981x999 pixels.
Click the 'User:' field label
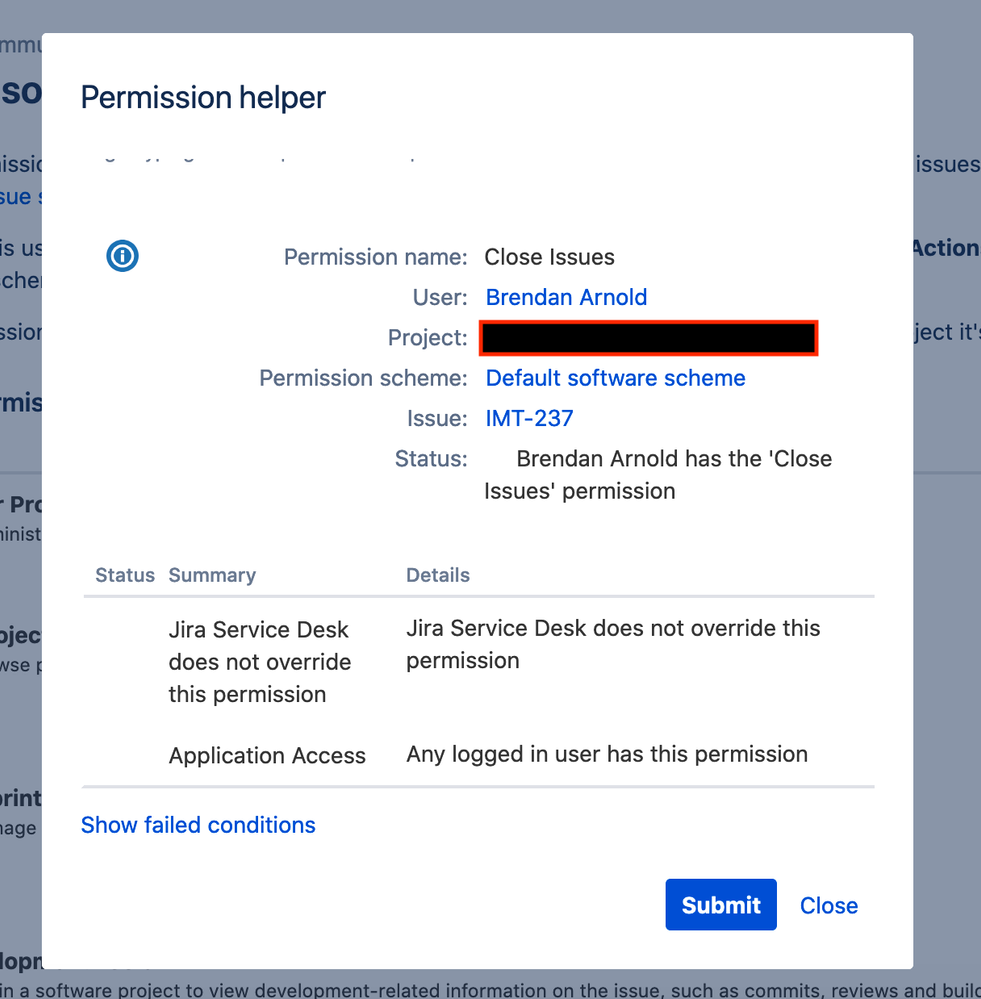[440, 297]
